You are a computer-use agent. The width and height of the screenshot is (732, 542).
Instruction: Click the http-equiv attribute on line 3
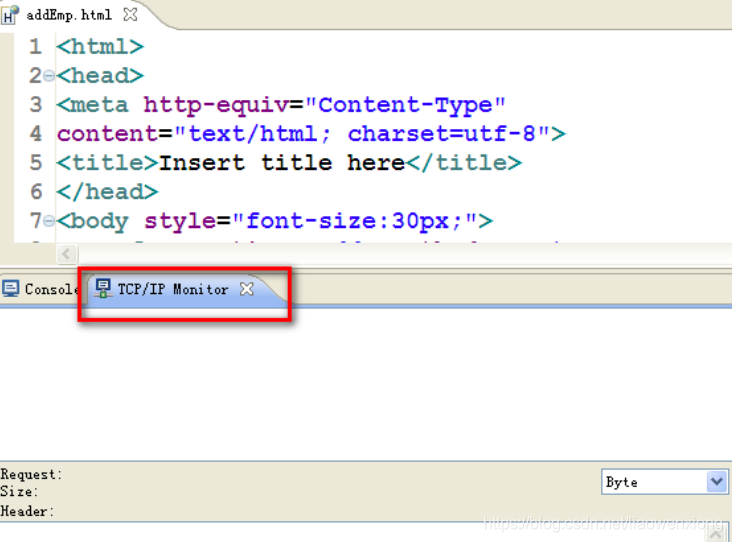[x=216, y=106]
